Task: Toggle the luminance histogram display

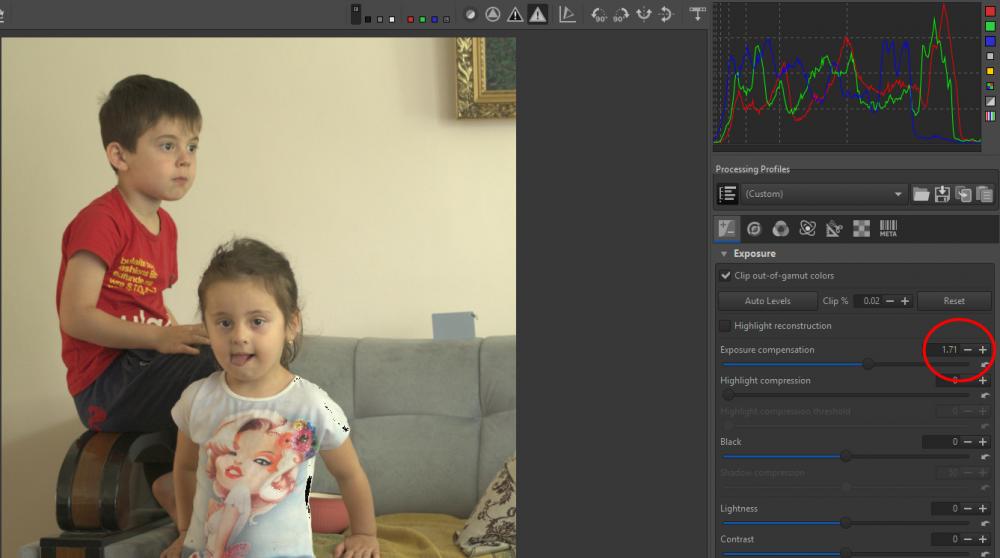Action: point(990,56)
